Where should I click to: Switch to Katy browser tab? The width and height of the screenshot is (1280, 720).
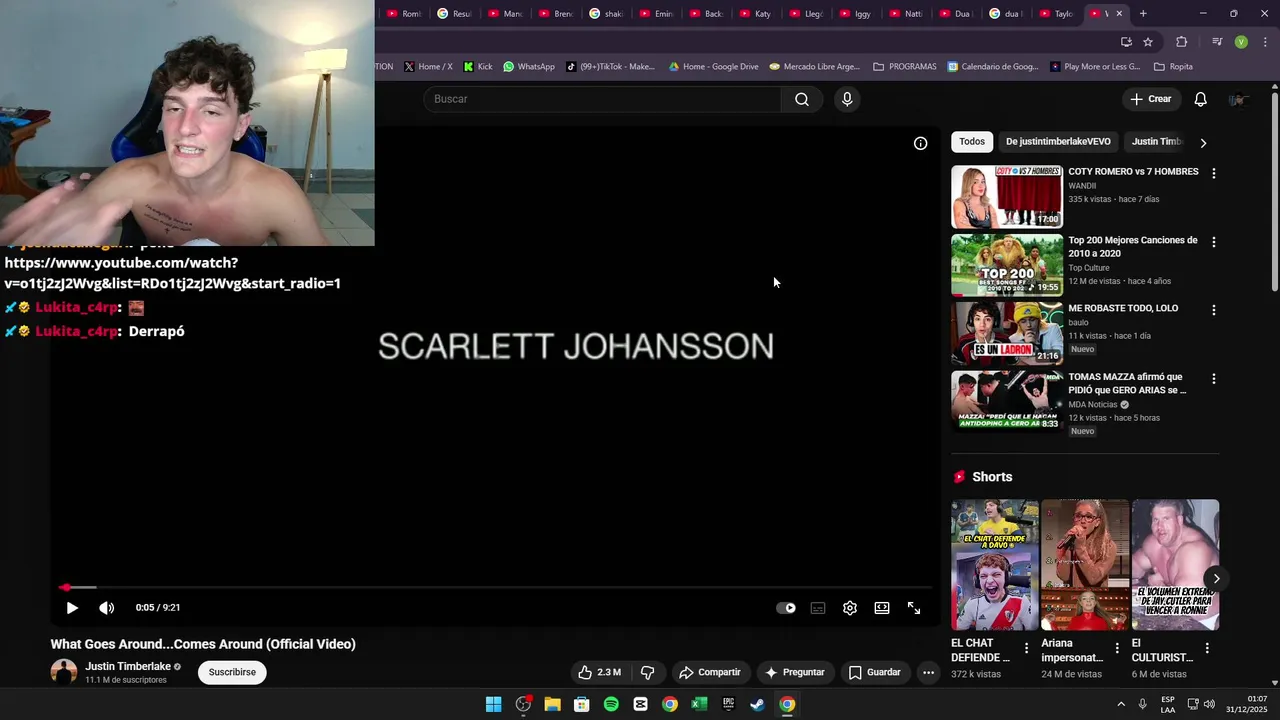(756, 14)
